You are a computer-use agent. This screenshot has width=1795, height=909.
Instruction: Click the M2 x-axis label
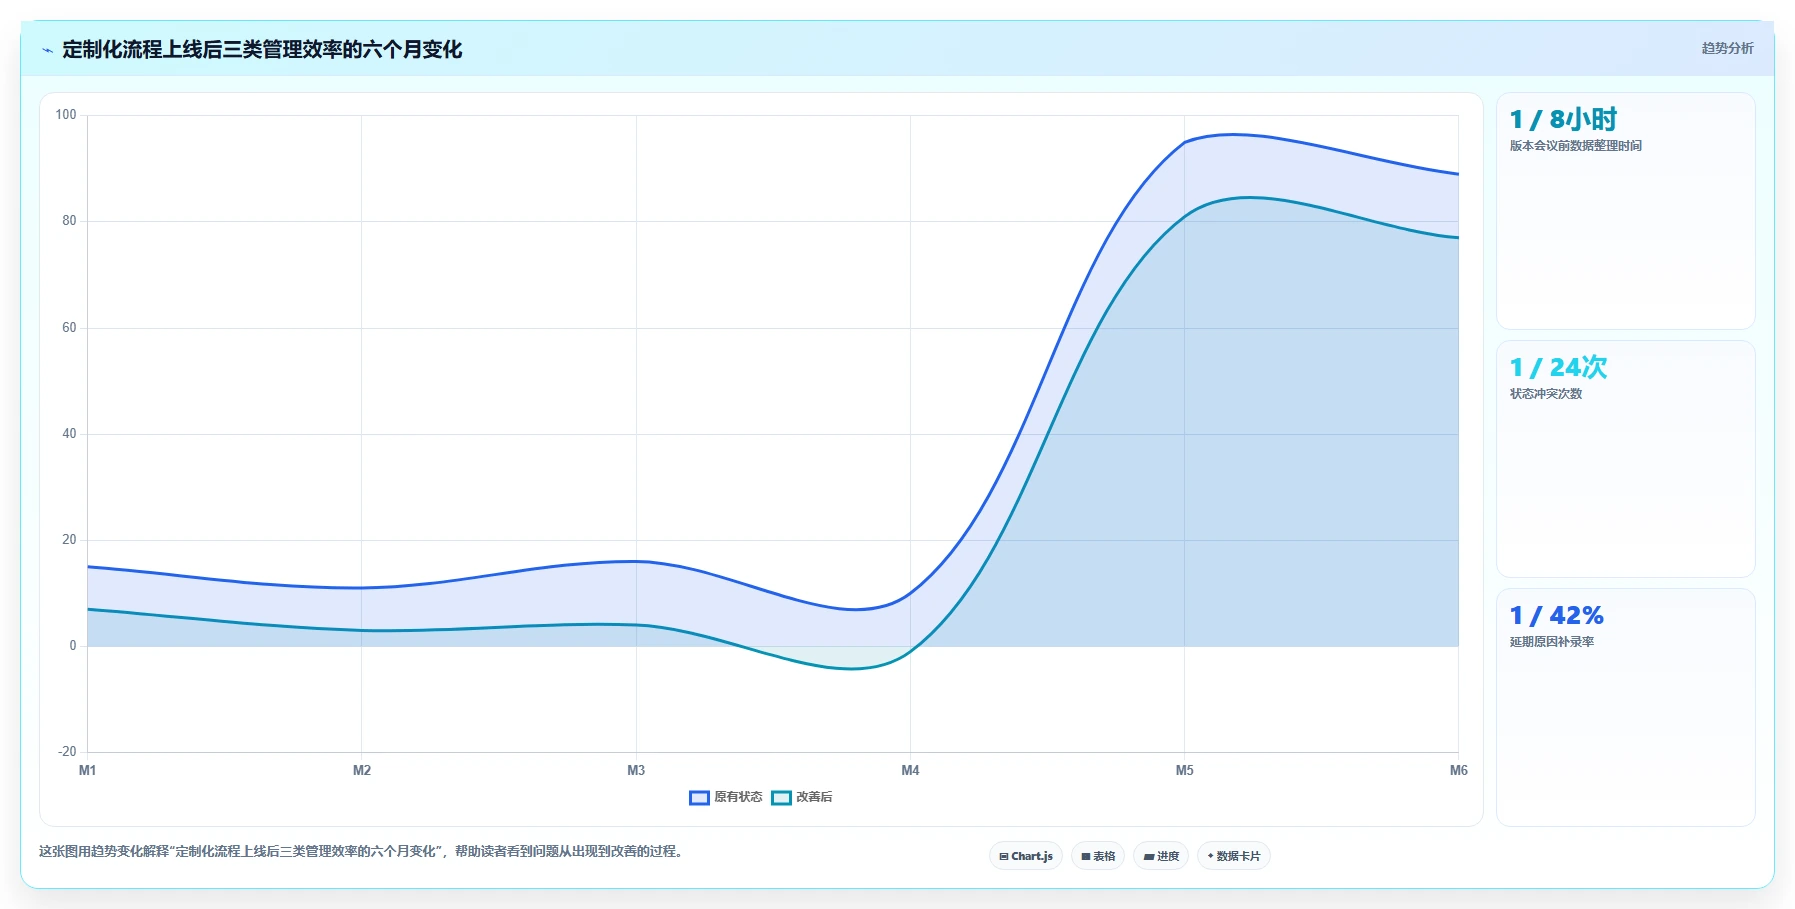(362, 770)
